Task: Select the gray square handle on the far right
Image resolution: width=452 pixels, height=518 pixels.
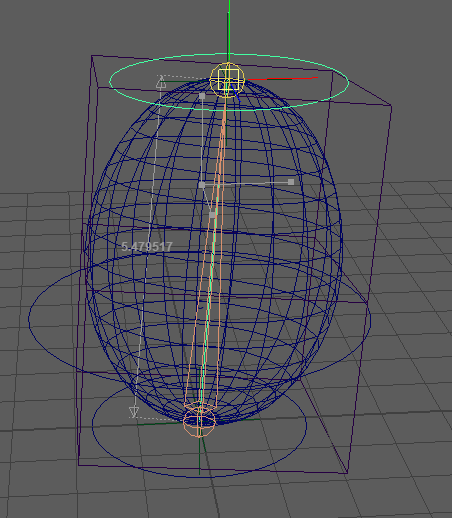Action: point(291,182)
